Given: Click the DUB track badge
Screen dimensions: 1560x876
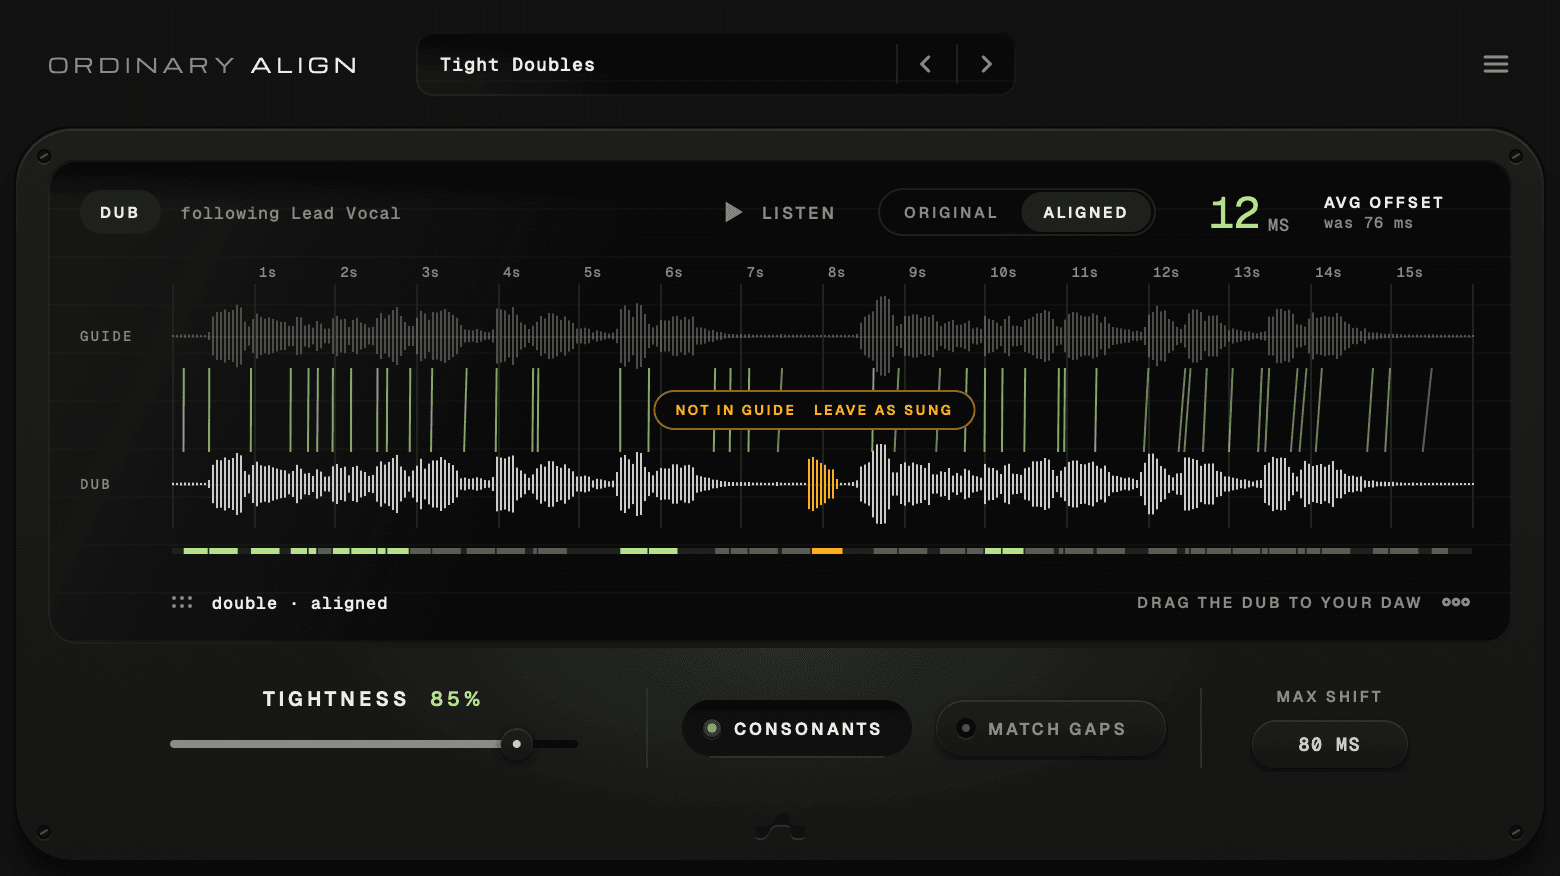Looking at the screenshot, I should (x=119, y=212).
